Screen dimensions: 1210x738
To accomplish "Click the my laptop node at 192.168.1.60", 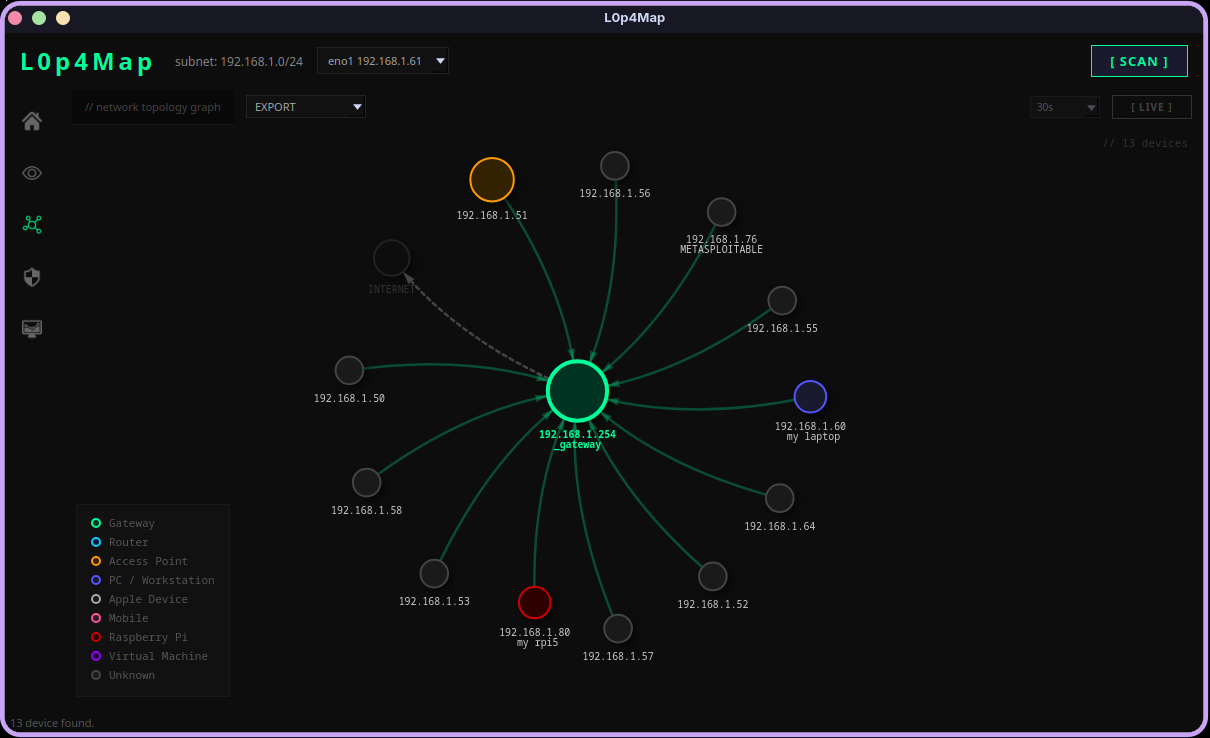I will coord(810,396).
